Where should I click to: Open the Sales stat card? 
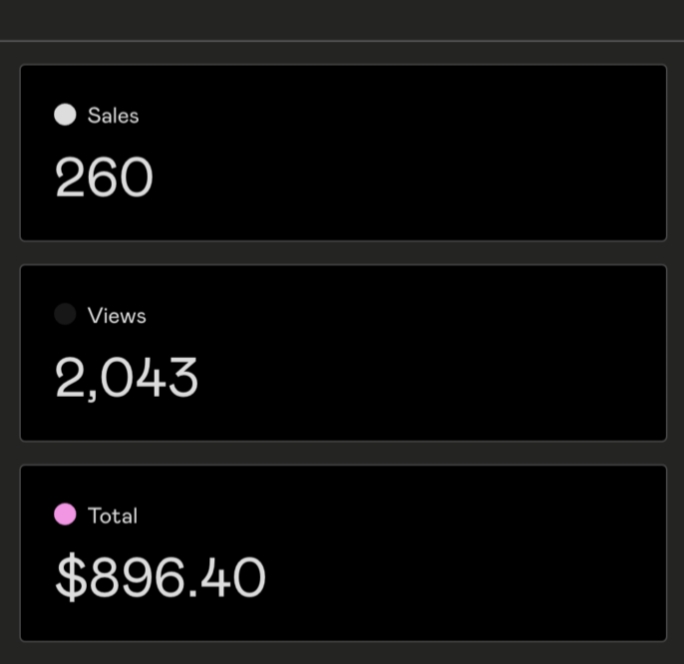(343, 153)
